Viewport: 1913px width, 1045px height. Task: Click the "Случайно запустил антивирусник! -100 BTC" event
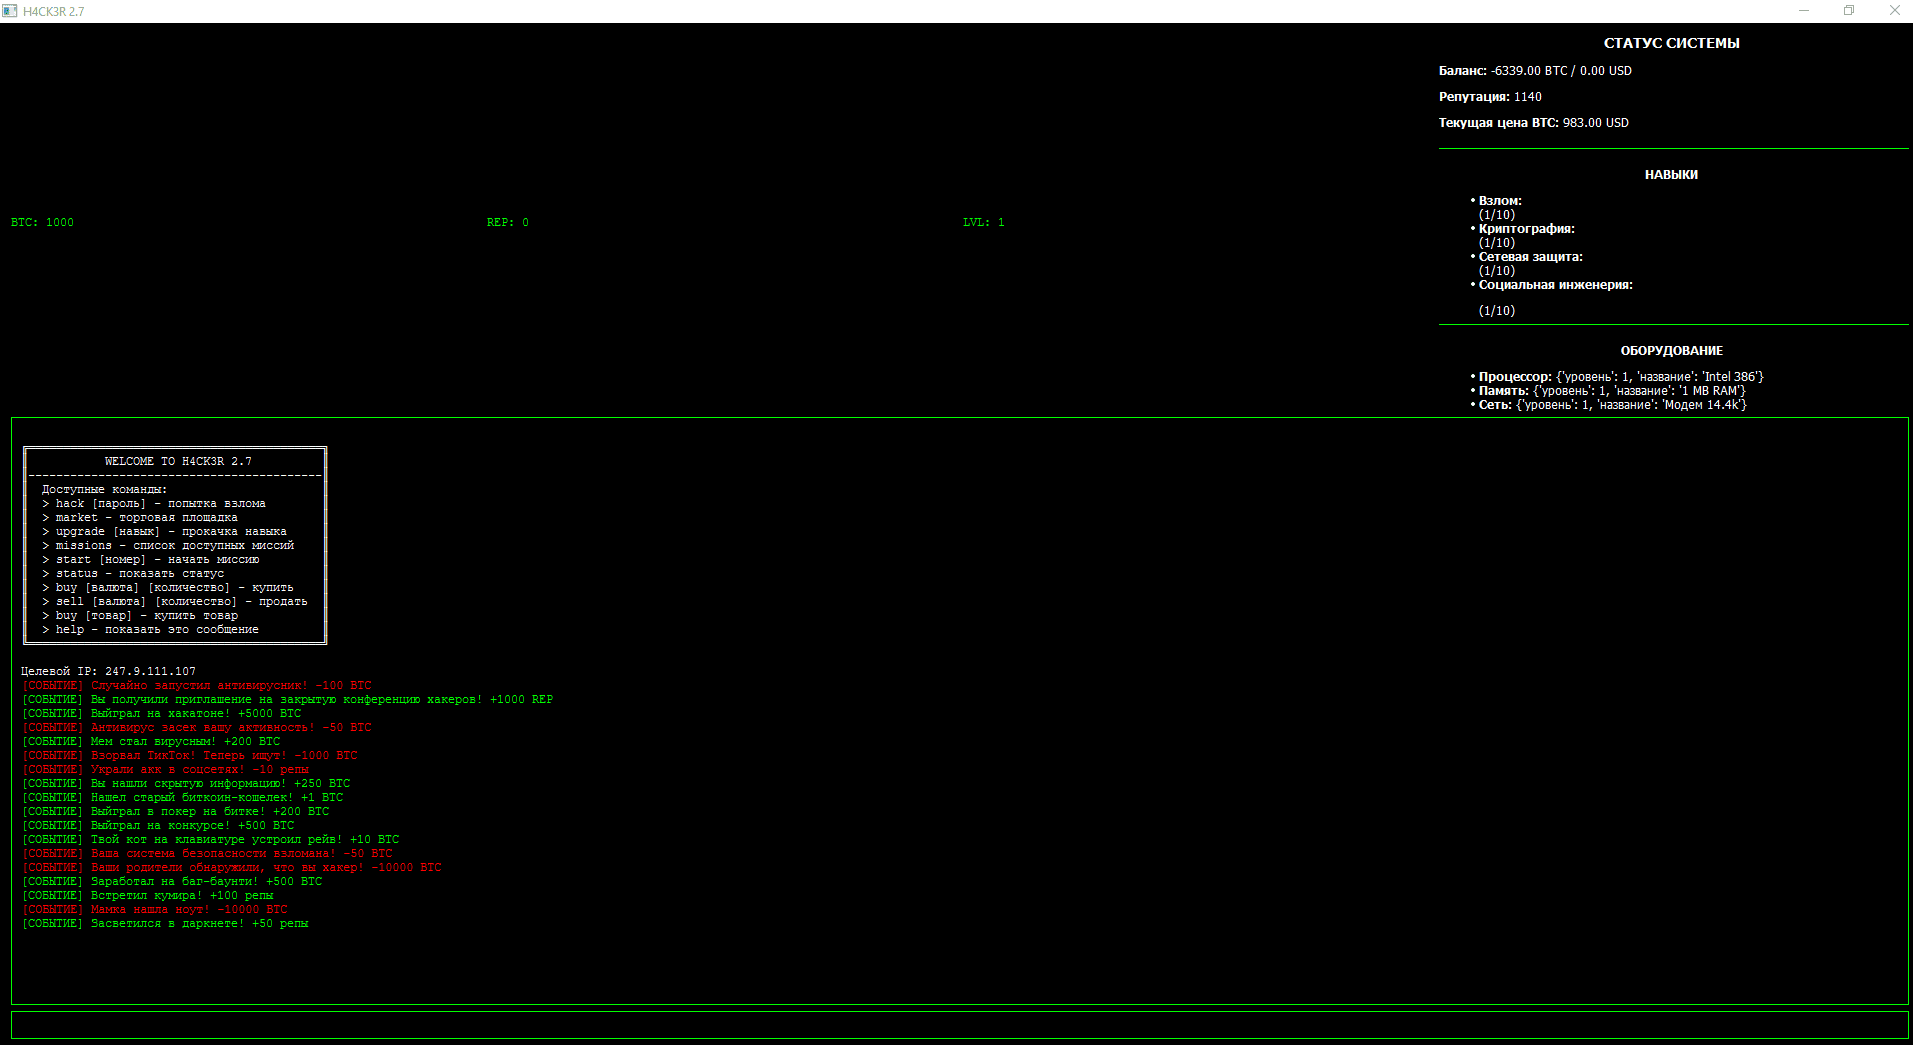pyautogui.click(x=196, y=685)
